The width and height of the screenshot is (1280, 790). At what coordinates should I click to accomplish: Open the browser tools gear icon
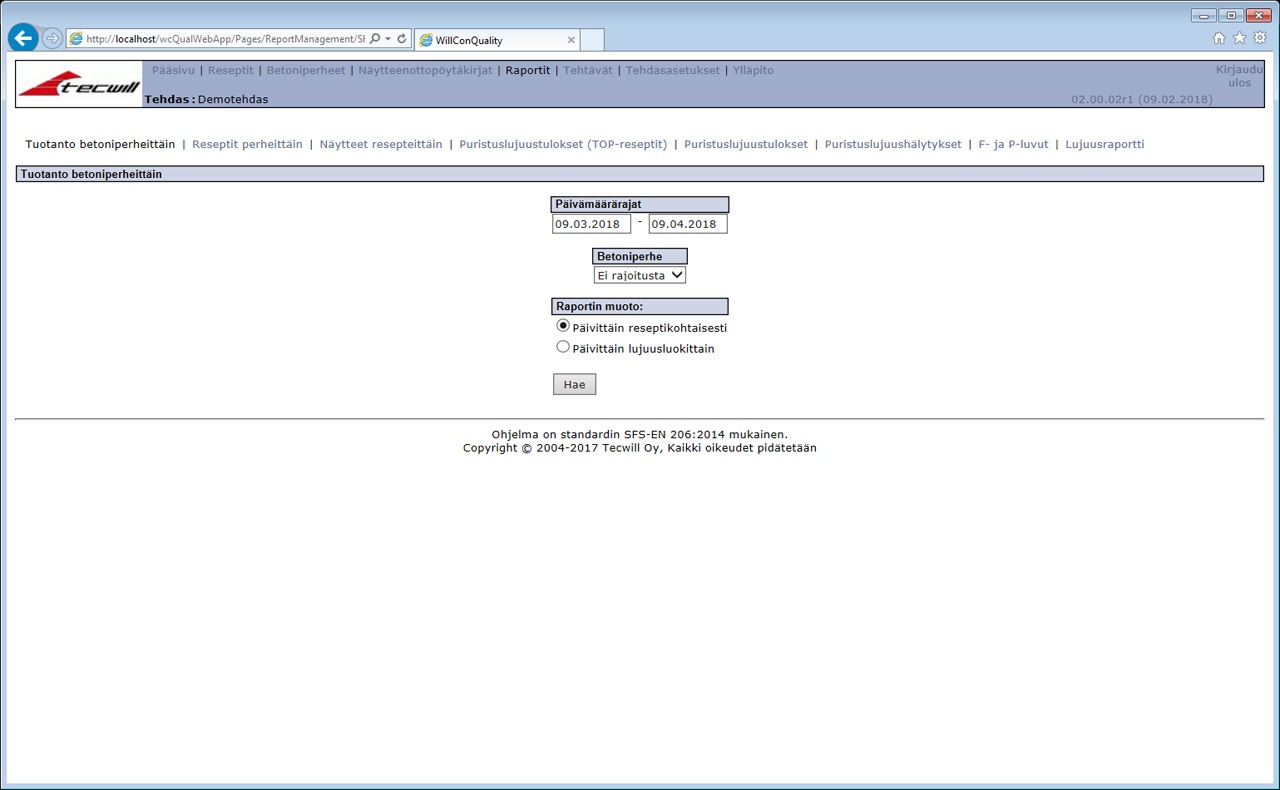pos(1260,38)
